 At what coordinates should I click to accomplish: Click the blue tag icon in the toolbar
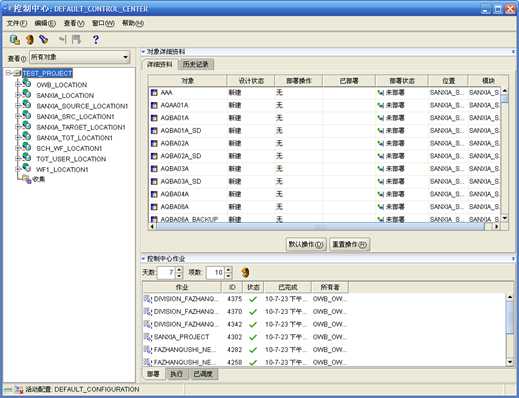click(44, 40)
